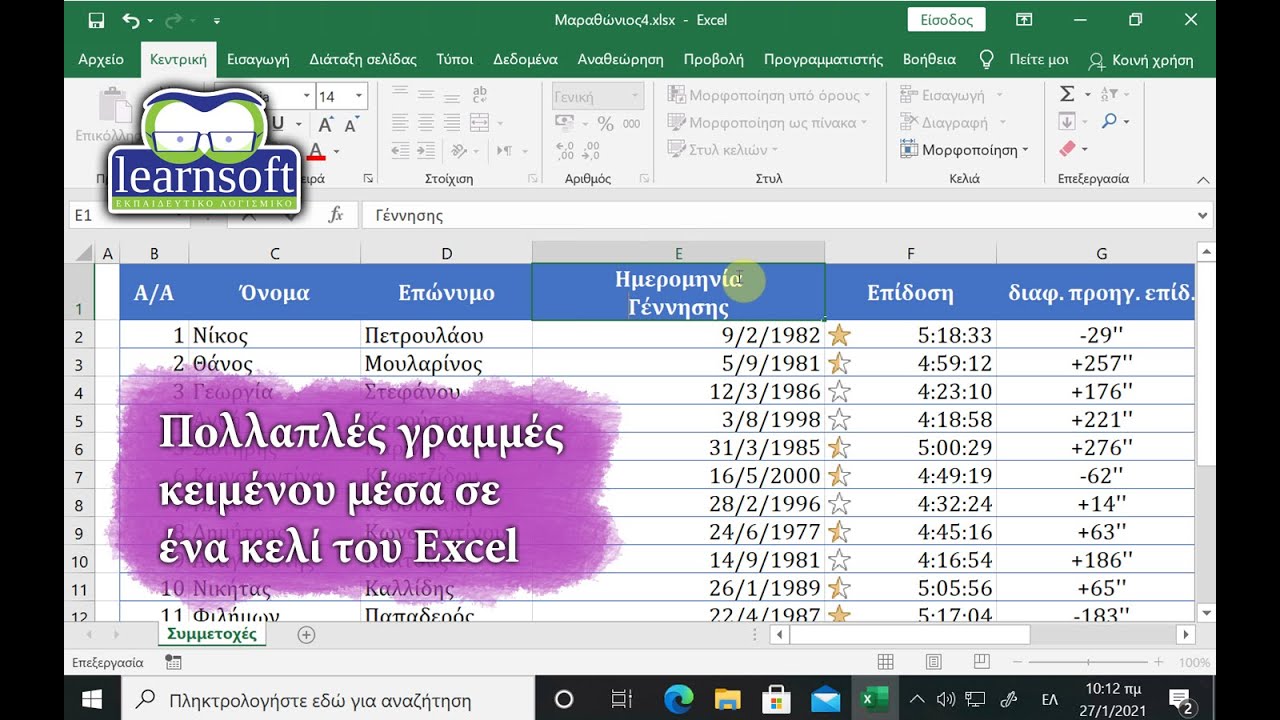The height and width of the screenshot is (720, 1280).
Task: Apply the red font color A
Action: pos(317,152)
